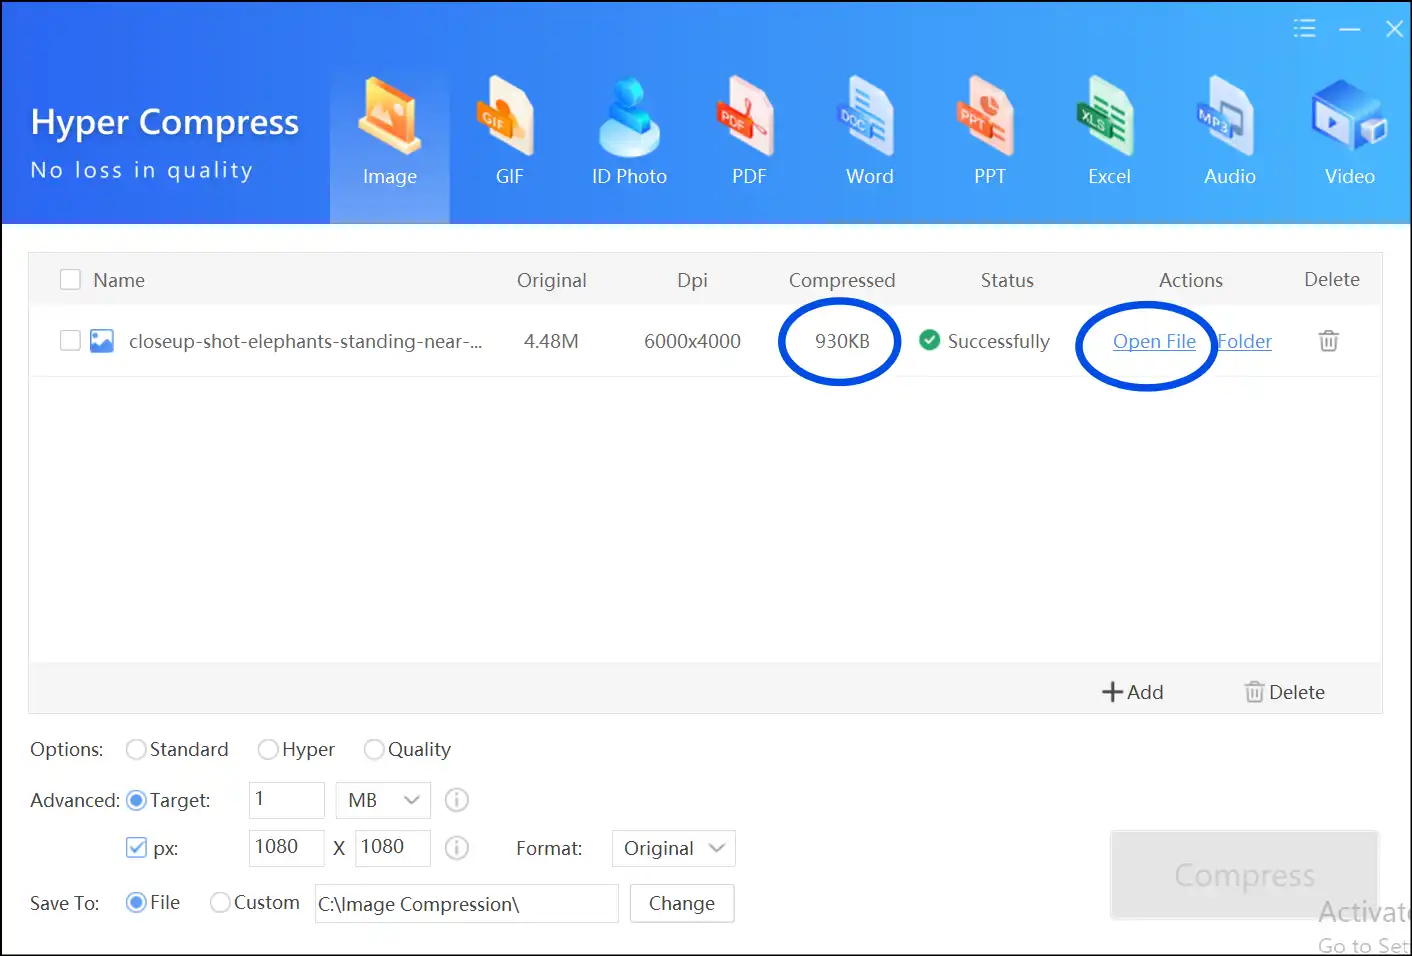Open the compressed file via Open File link
This screenshot has width=1412, height=956.
pos(1154,341)
